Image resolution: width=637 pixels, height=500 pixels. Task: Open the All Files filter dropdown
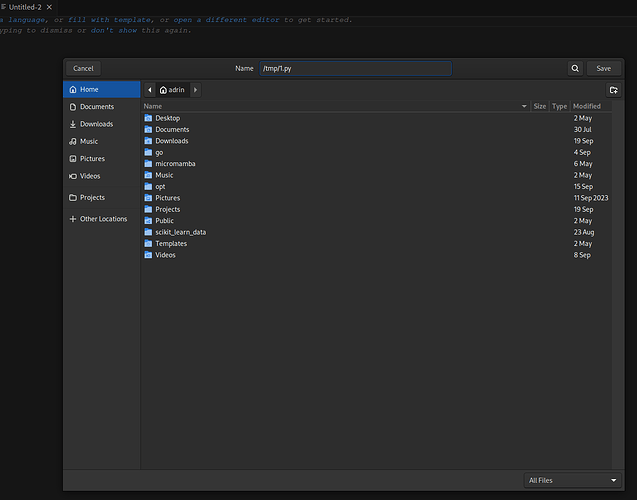(572, 480)
